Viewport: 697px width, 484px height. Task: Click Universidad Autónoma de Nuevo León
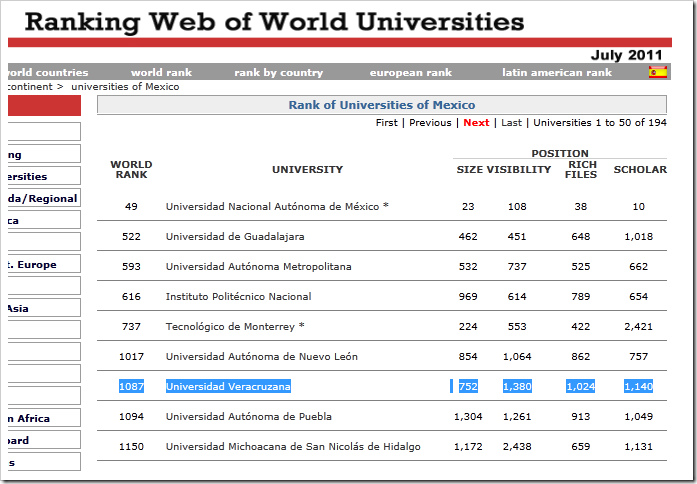tap(262, 357)
